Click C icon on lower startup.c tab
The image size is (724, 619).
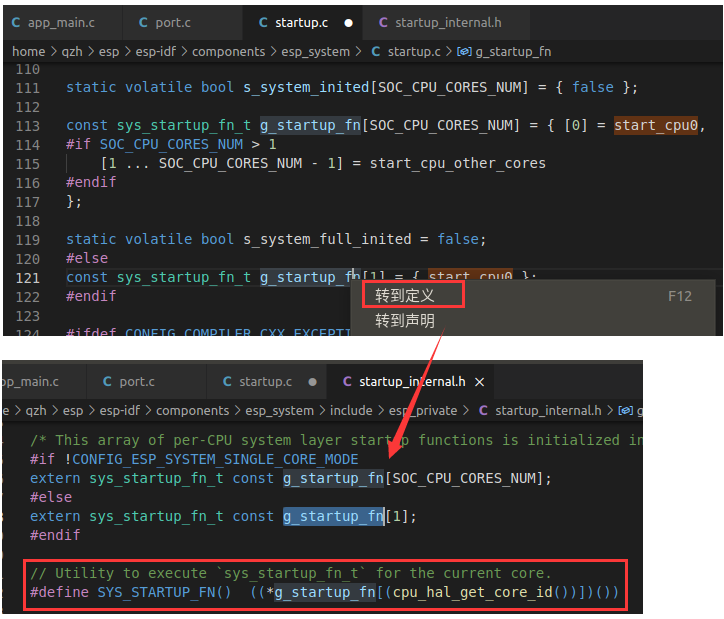pos(227,382)
